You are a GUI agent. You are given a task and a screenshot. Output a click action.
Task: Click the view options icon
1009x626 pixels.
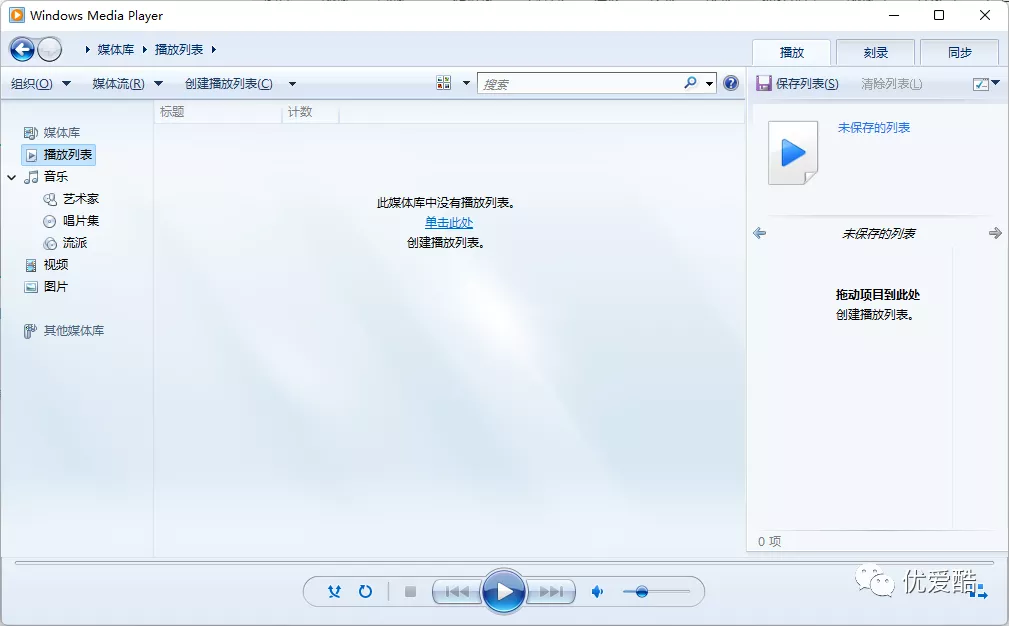click(443, 83)
